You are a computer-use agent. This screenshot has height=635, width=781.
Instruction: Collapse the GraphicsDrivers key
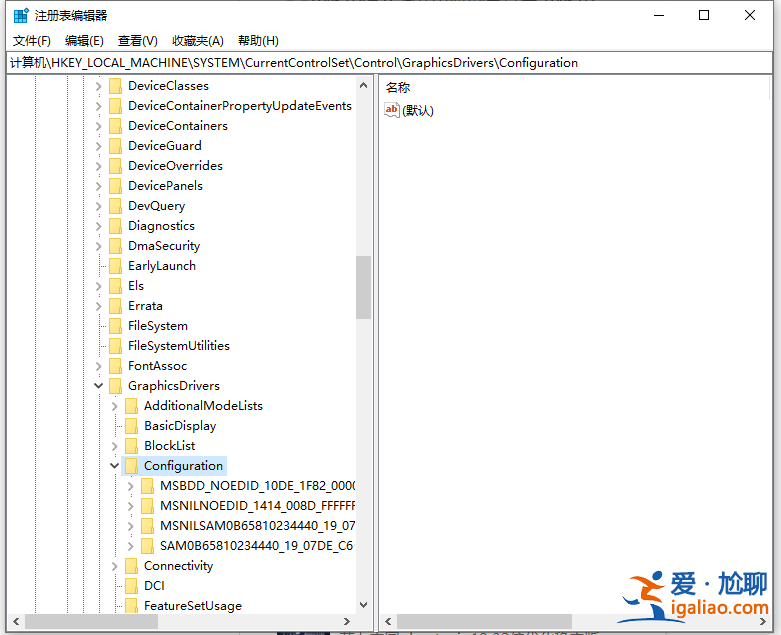[99, 386]
